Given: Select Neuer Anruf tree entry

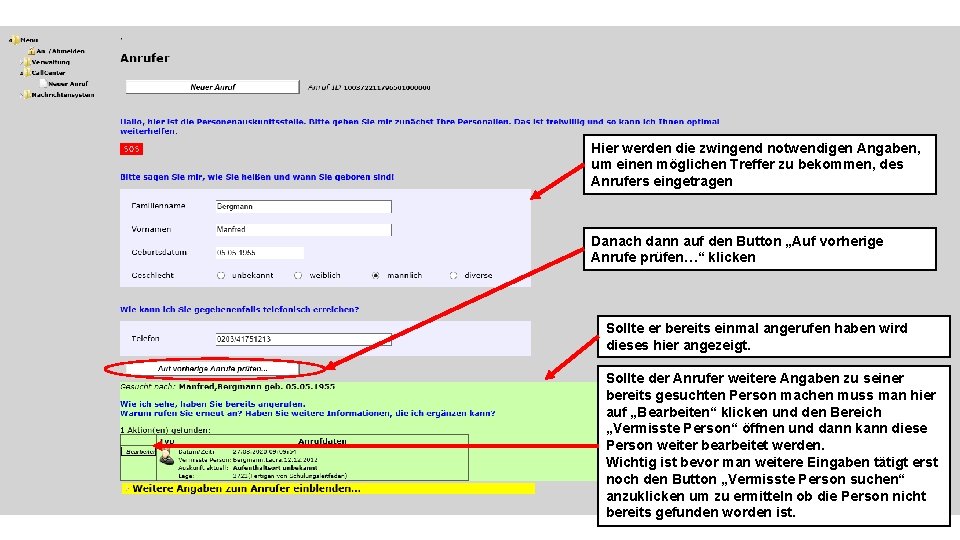Looking at the screenshot, I should pyautogui.click(x=68, y=84).
